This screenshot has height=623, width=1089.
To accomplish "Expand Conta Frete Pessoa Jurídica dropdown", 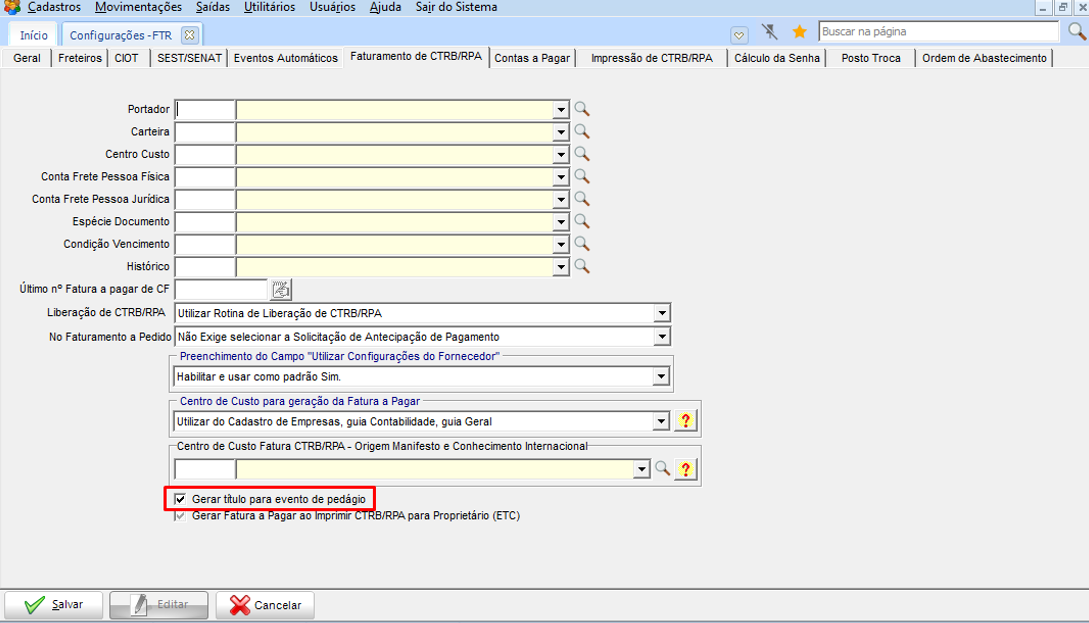I will coord(560,199).
